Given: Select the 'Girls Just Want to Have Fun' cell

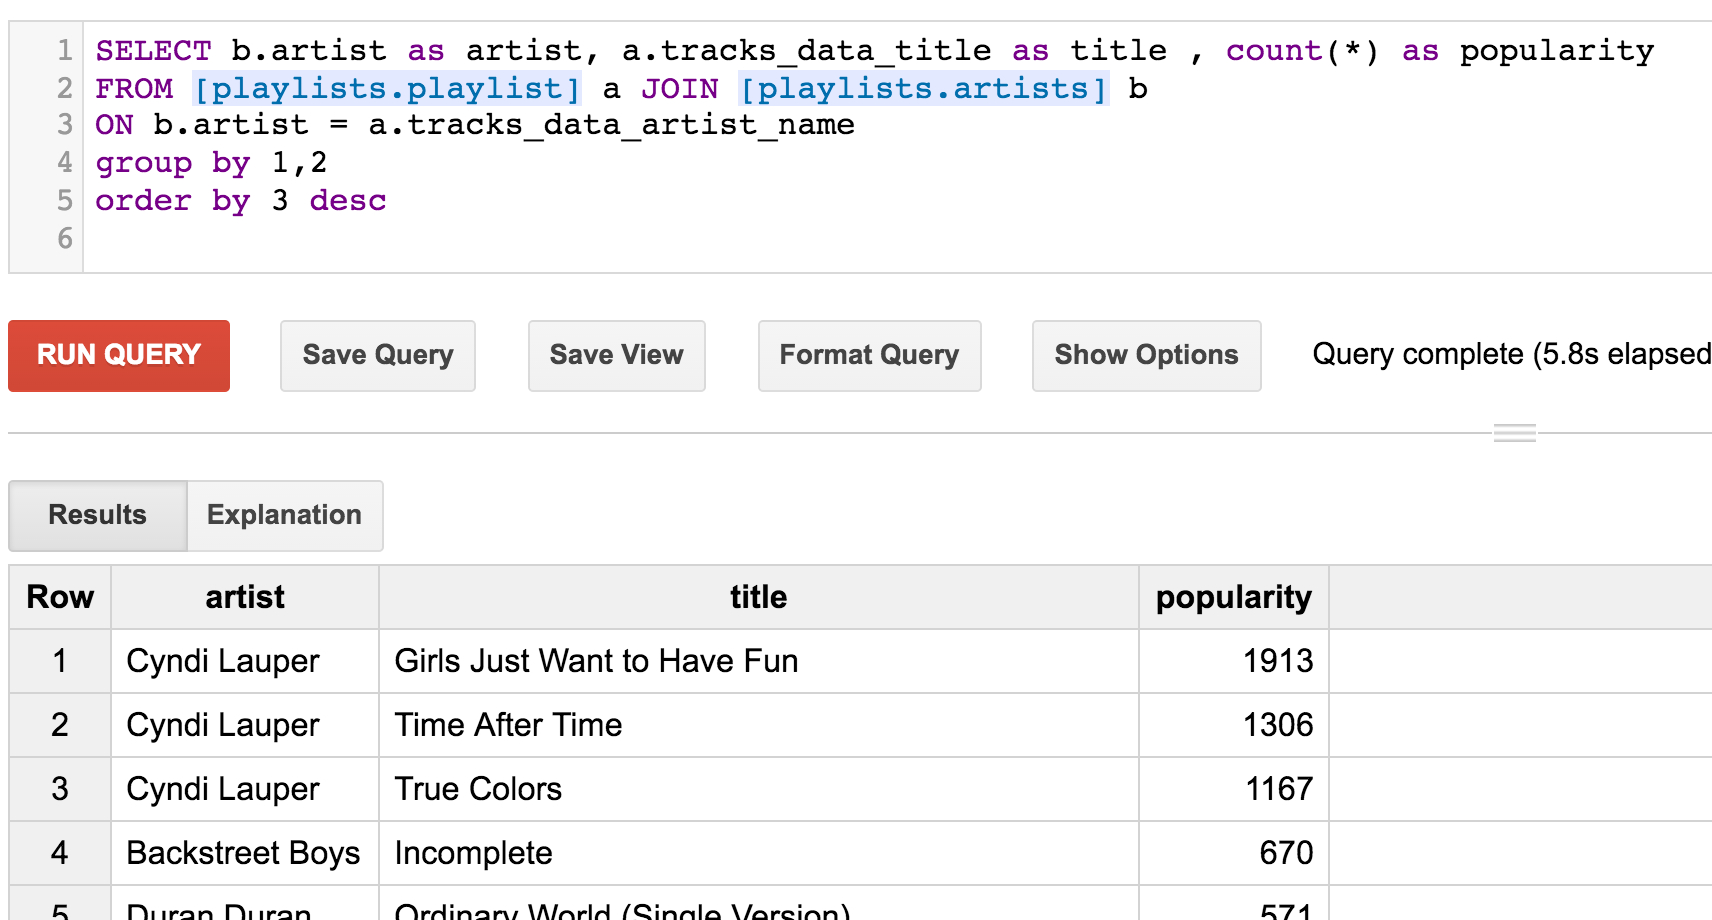Looking at the screenshot, I should pos(596,661).
